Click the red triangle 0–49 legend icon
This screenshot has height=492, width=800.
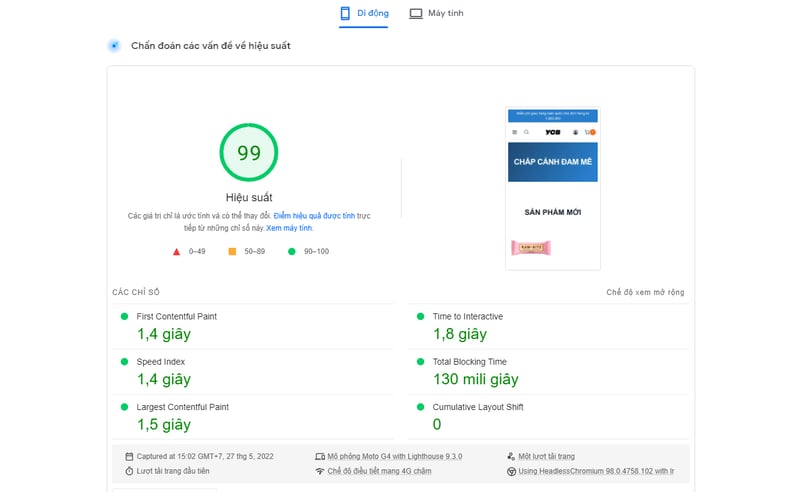pyautogui.click(x=177, y=252)
